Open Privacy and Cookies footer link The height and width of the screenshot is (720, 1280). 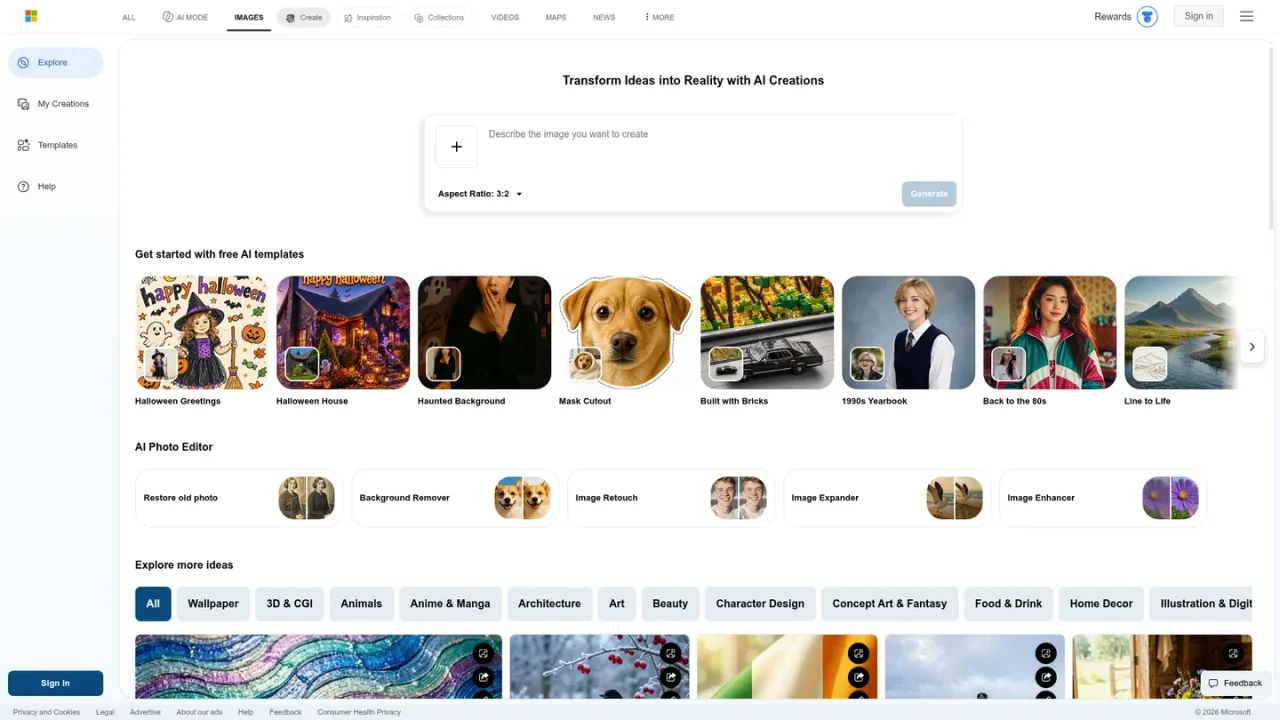(x=46, y=712)
